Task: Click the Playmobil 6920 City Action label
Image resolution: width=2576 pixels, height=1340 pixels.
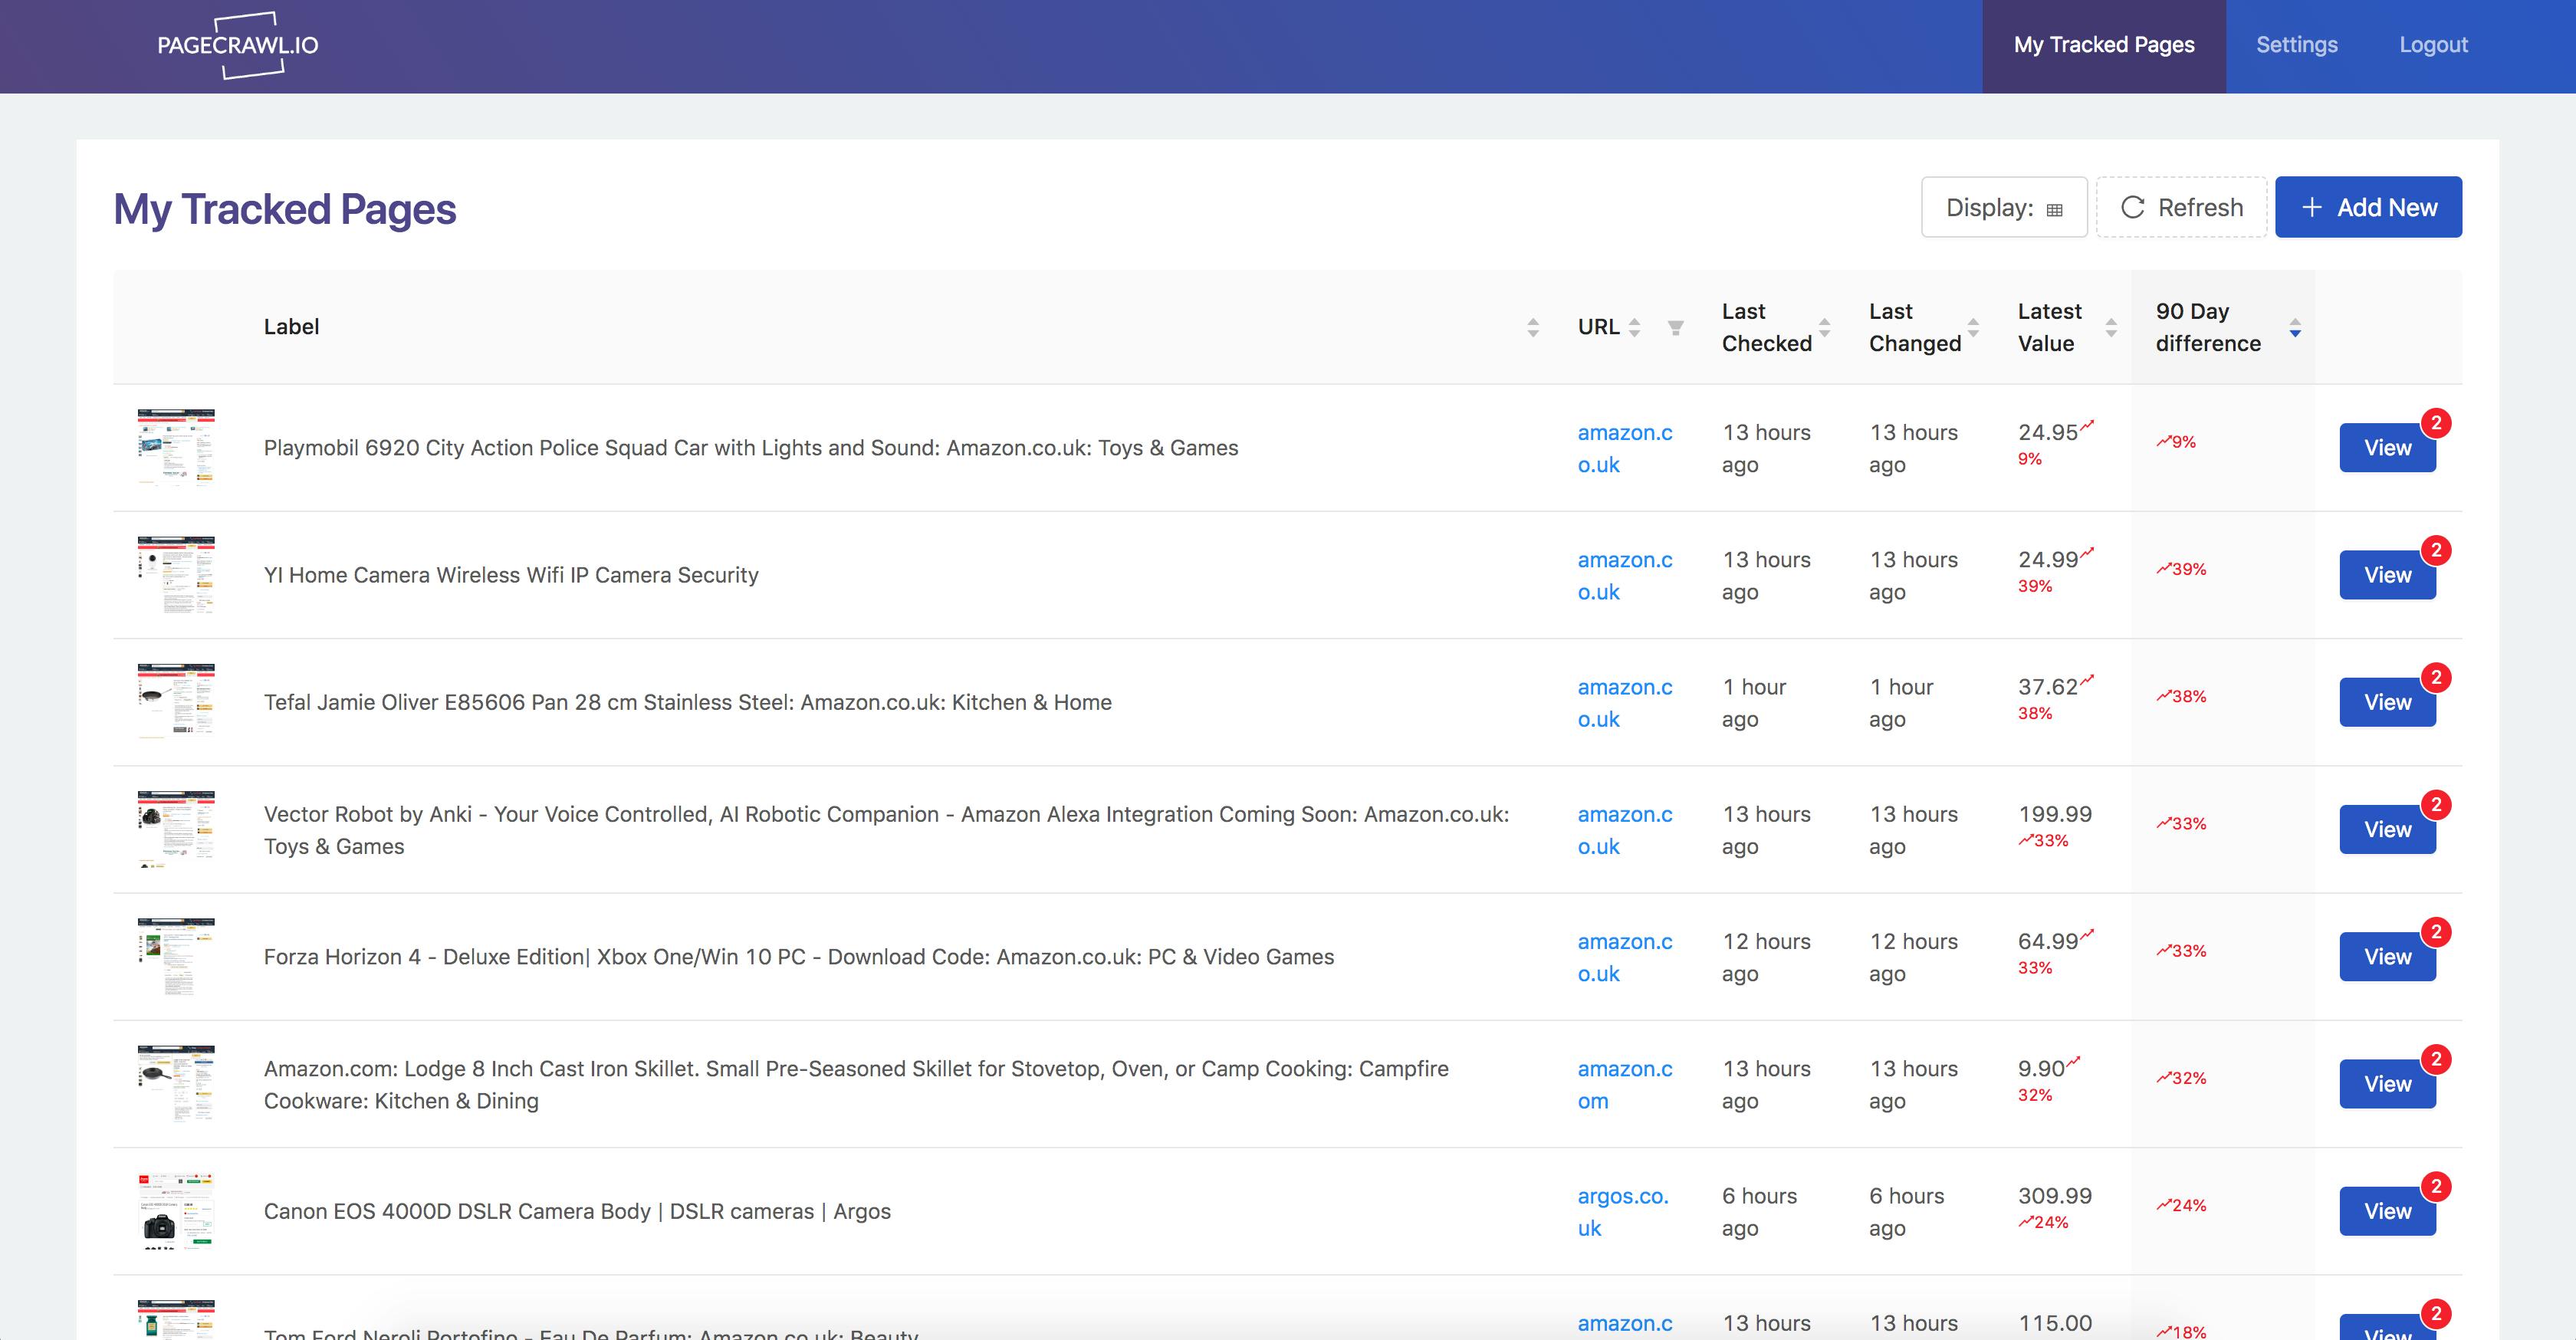Action: click(751, 448)
